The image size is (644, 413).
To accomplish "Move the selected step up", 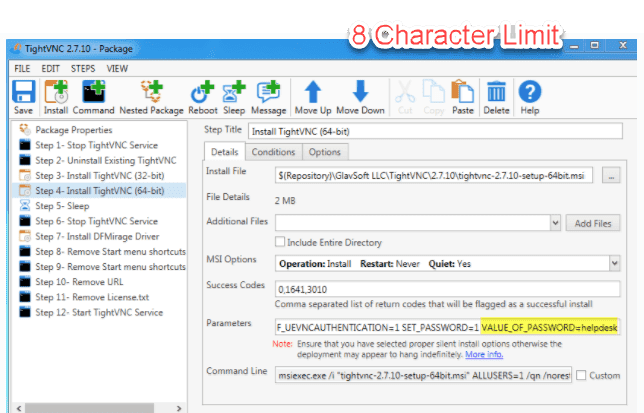I will (x=313, y=97).
